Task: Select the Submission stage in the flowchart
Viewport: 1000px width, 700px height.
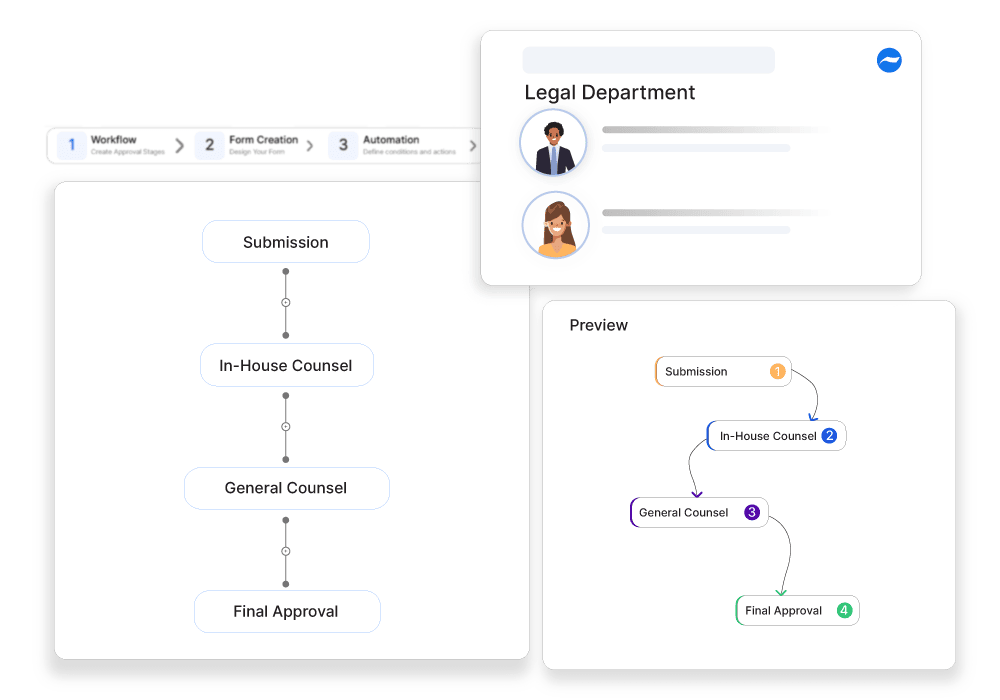Action: pos(286,241)
